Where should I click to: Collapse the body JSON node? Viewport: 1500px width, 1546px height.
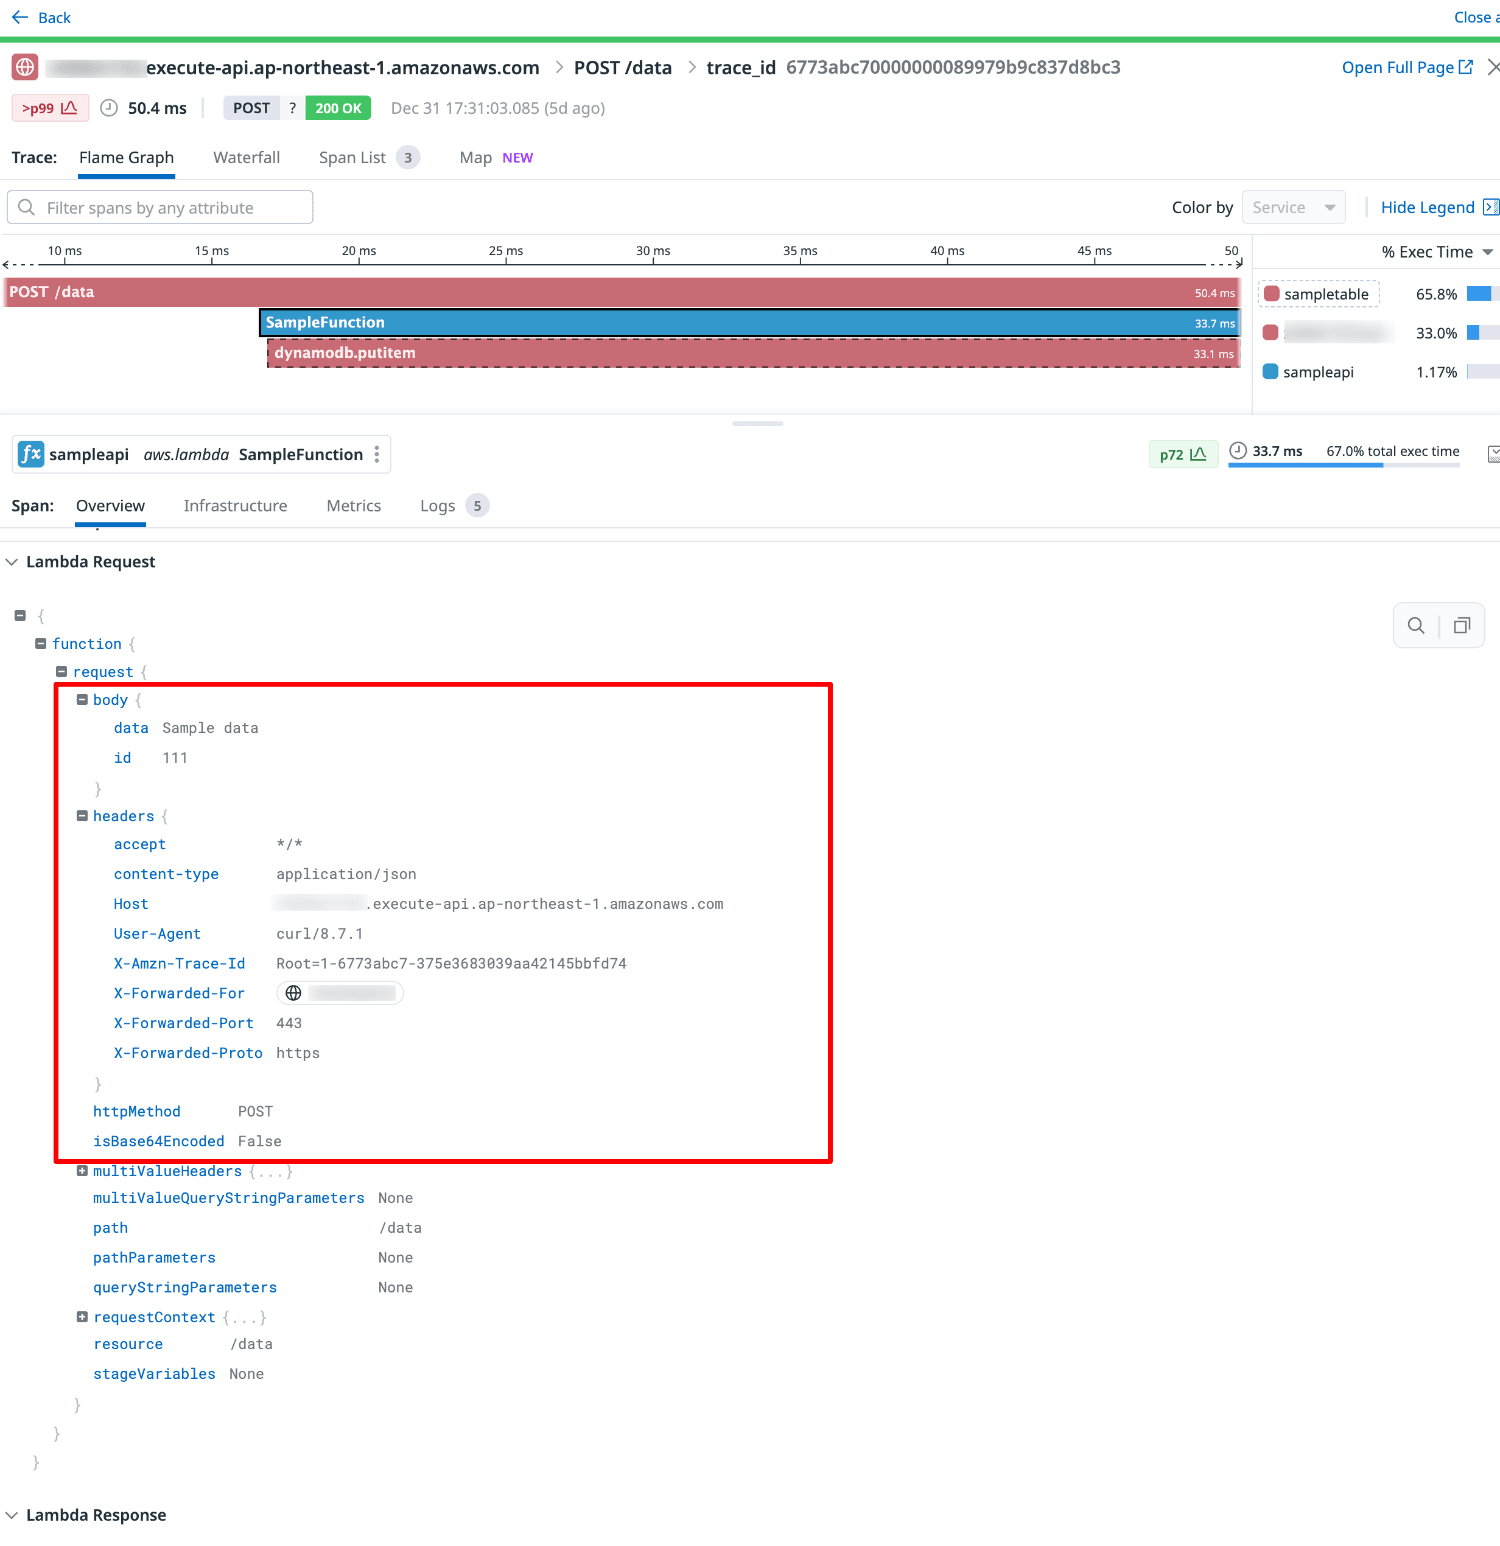pos(82,700)
